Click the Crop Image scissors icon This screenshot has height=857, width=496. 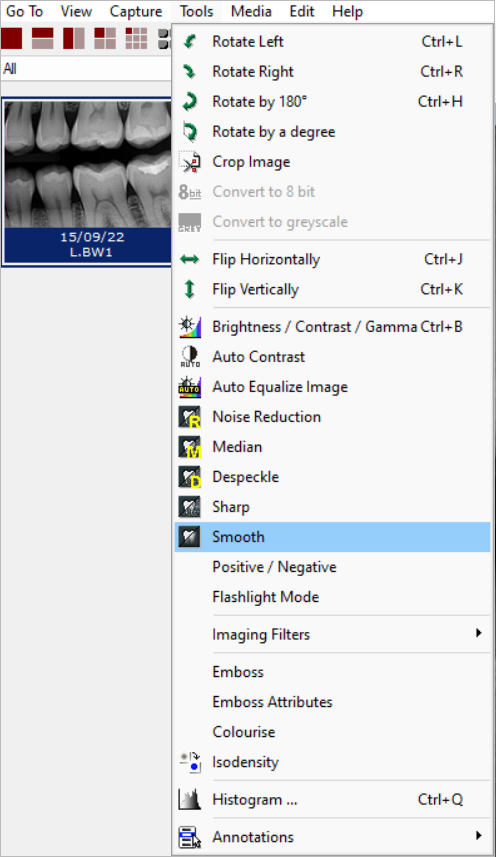click(x=190, y=162)
